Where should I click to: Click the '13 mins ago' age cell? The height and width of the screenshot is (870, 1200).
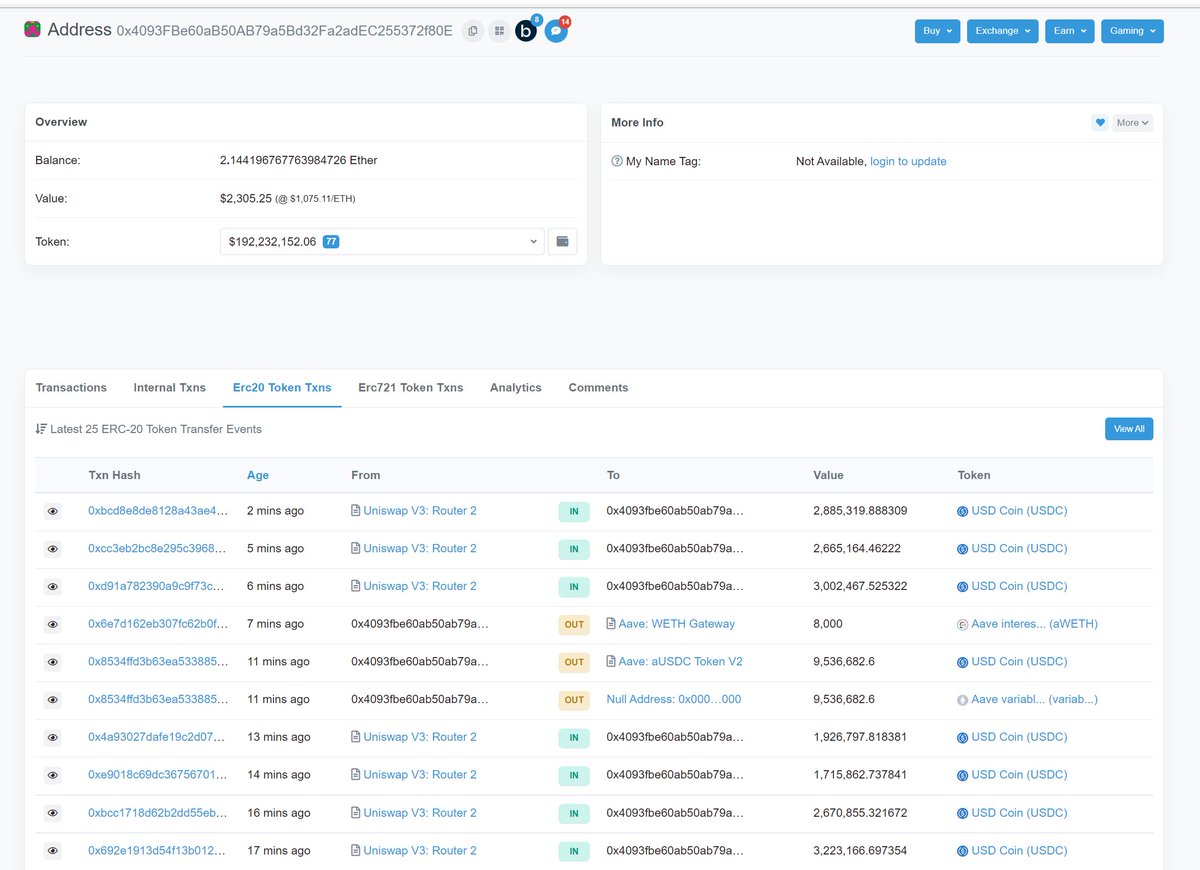(x=278, y=738)
